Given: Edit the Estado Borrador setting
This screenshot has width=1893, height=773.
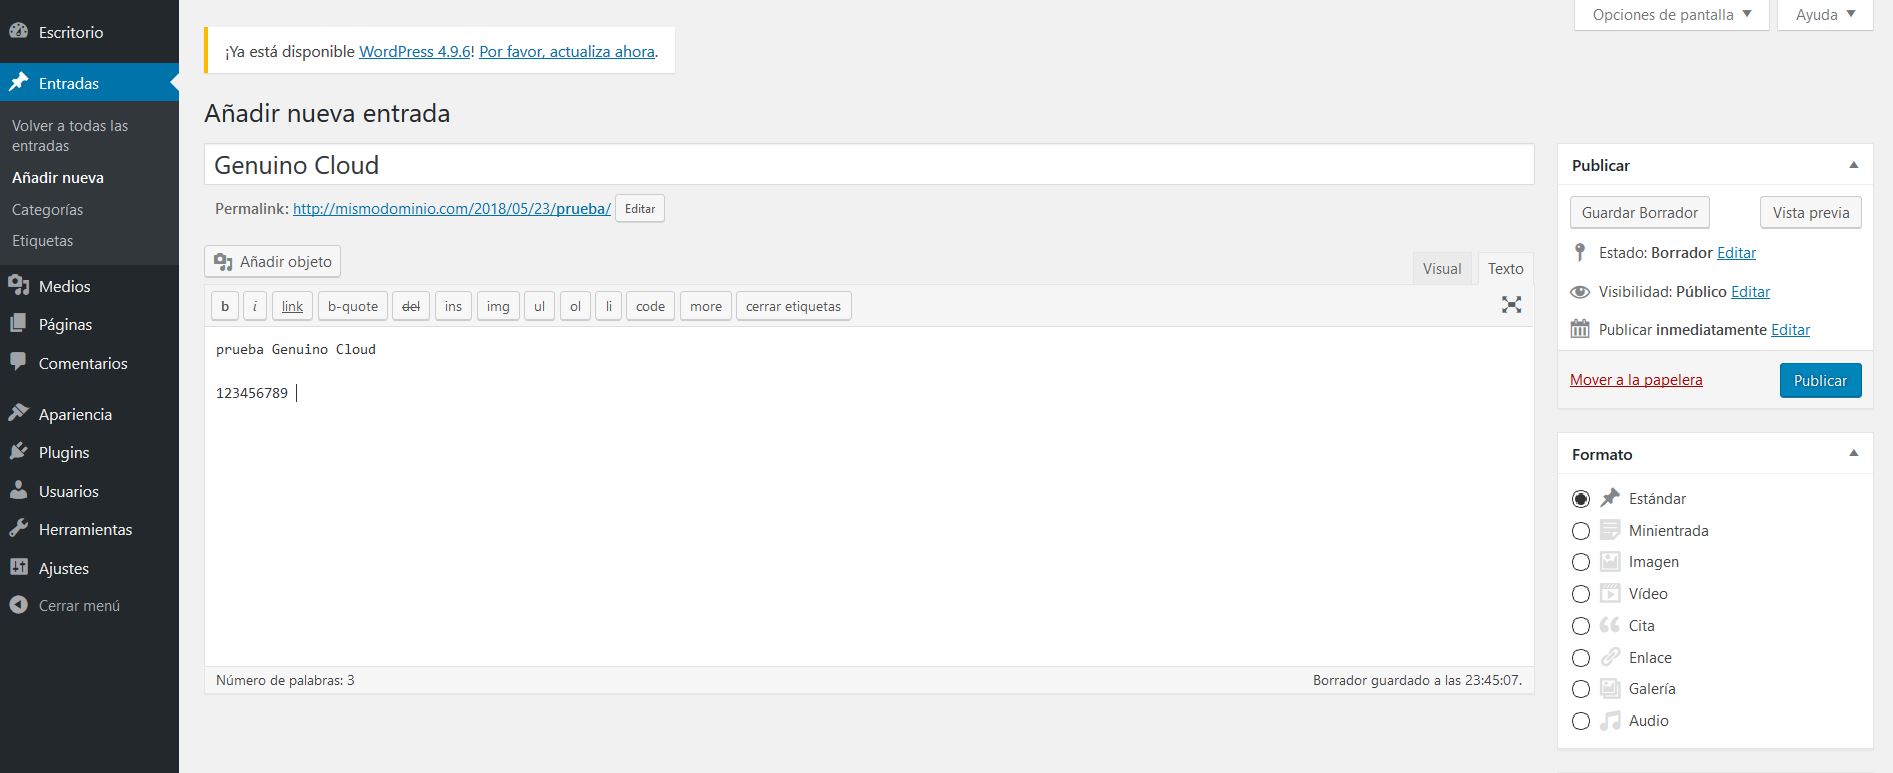Looking at the screenshot, I should click(x=1736, y=252).
